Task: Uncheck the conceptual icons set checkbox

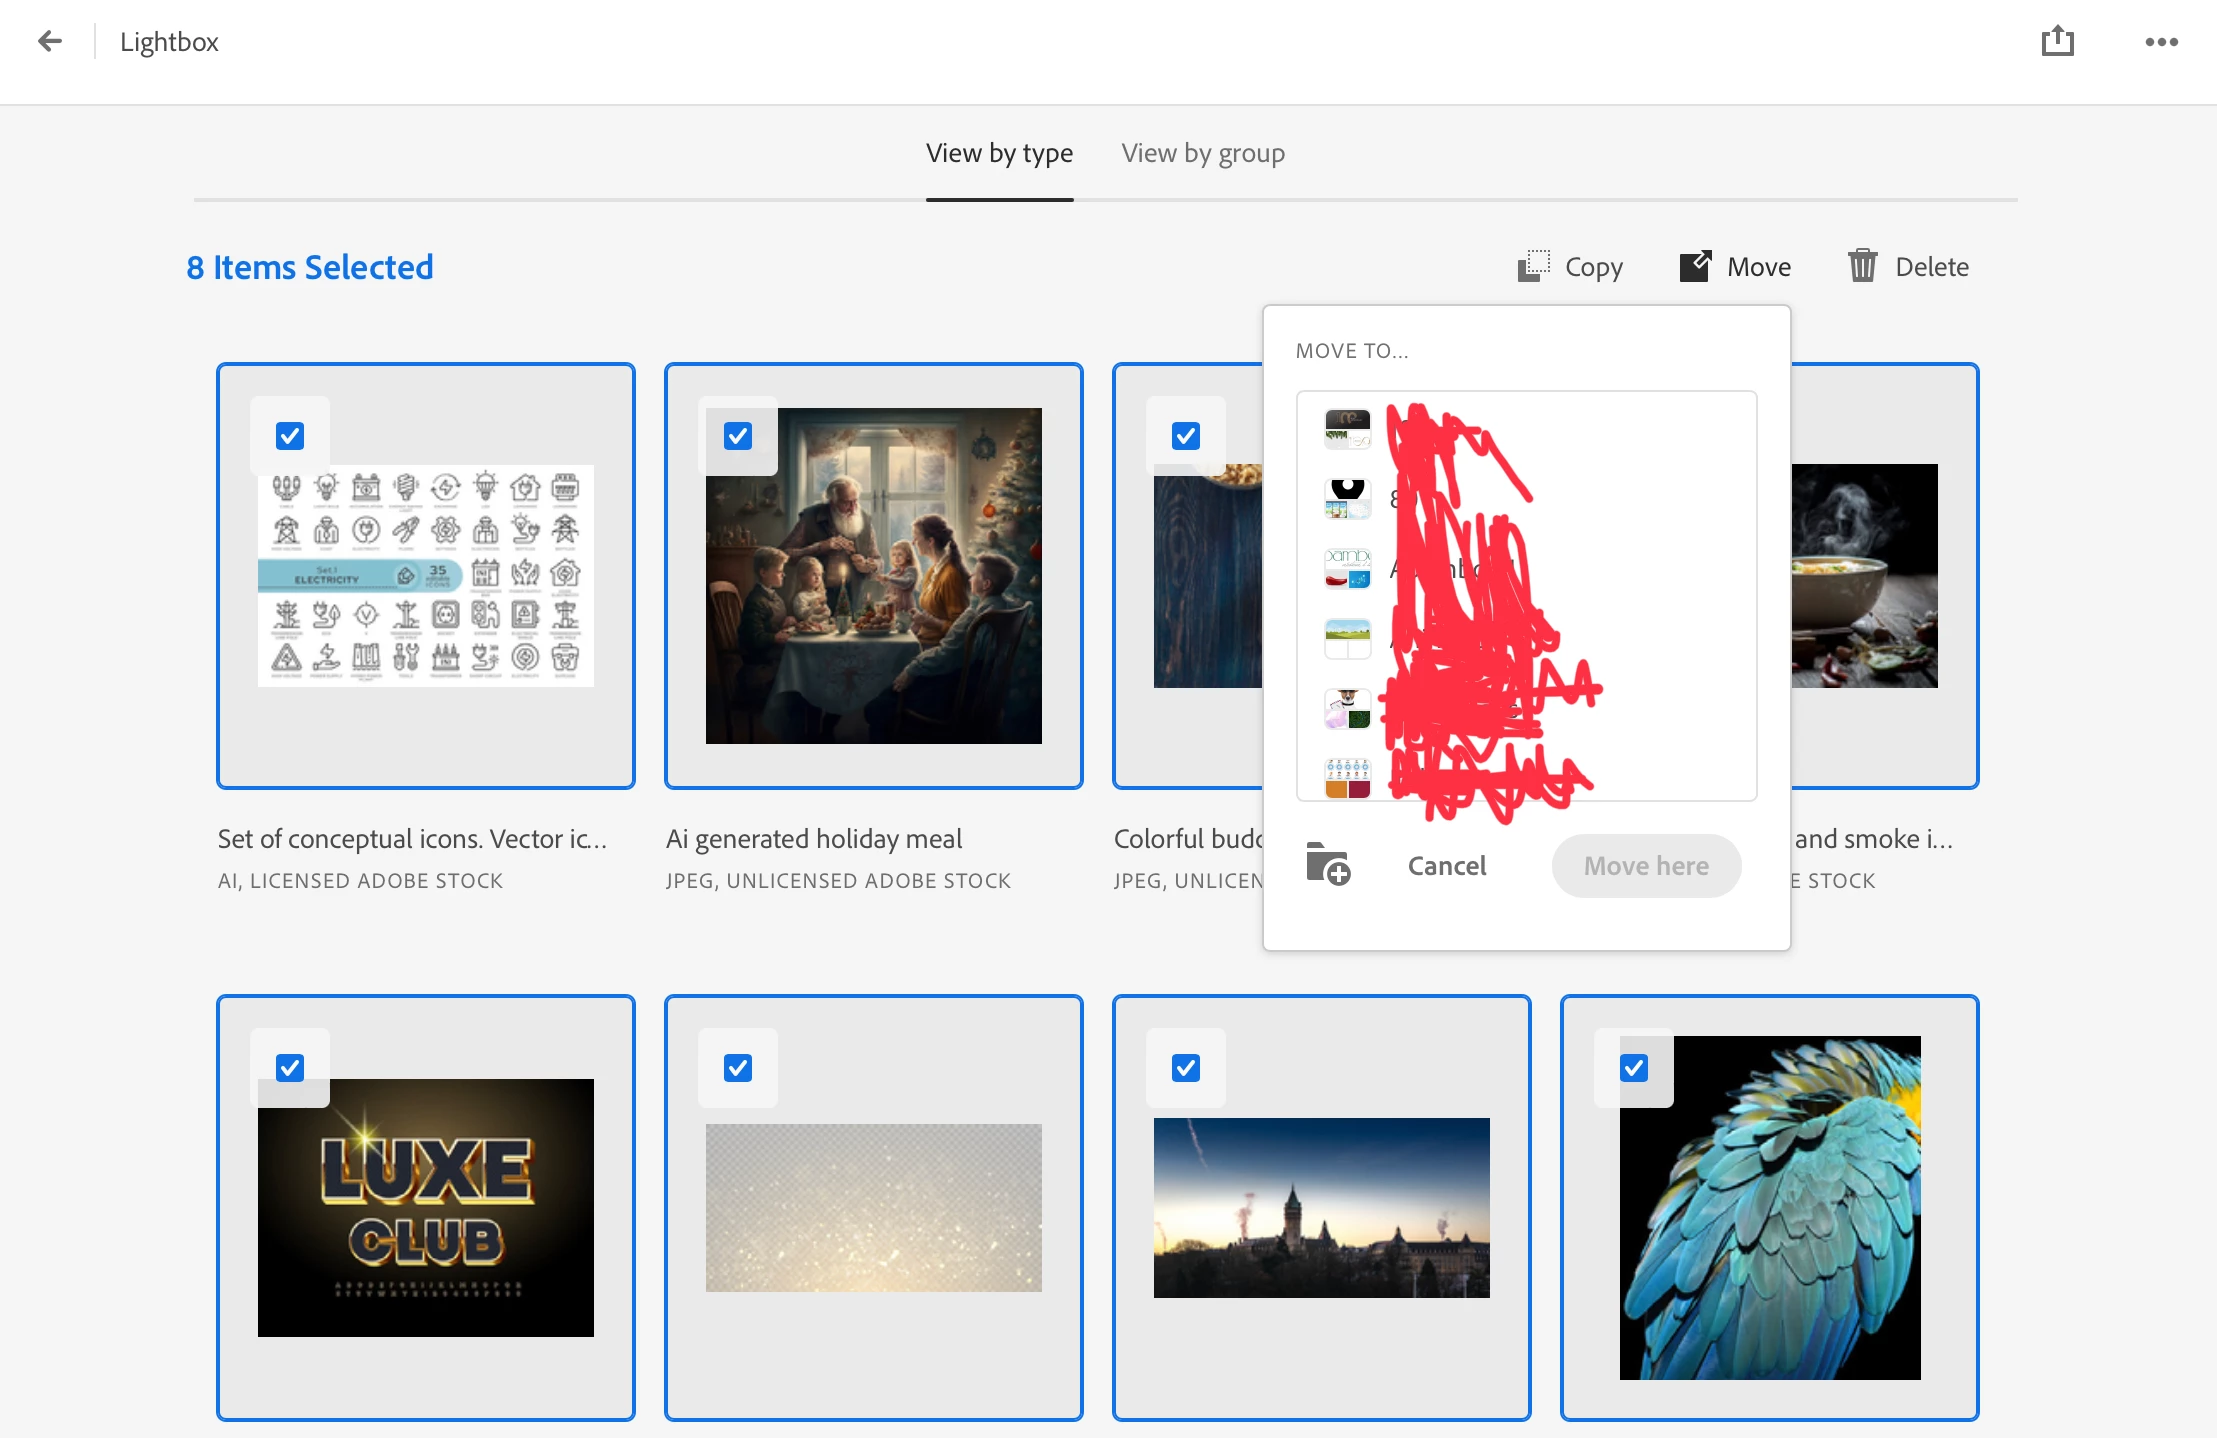Action: click(x=290, y=436)
